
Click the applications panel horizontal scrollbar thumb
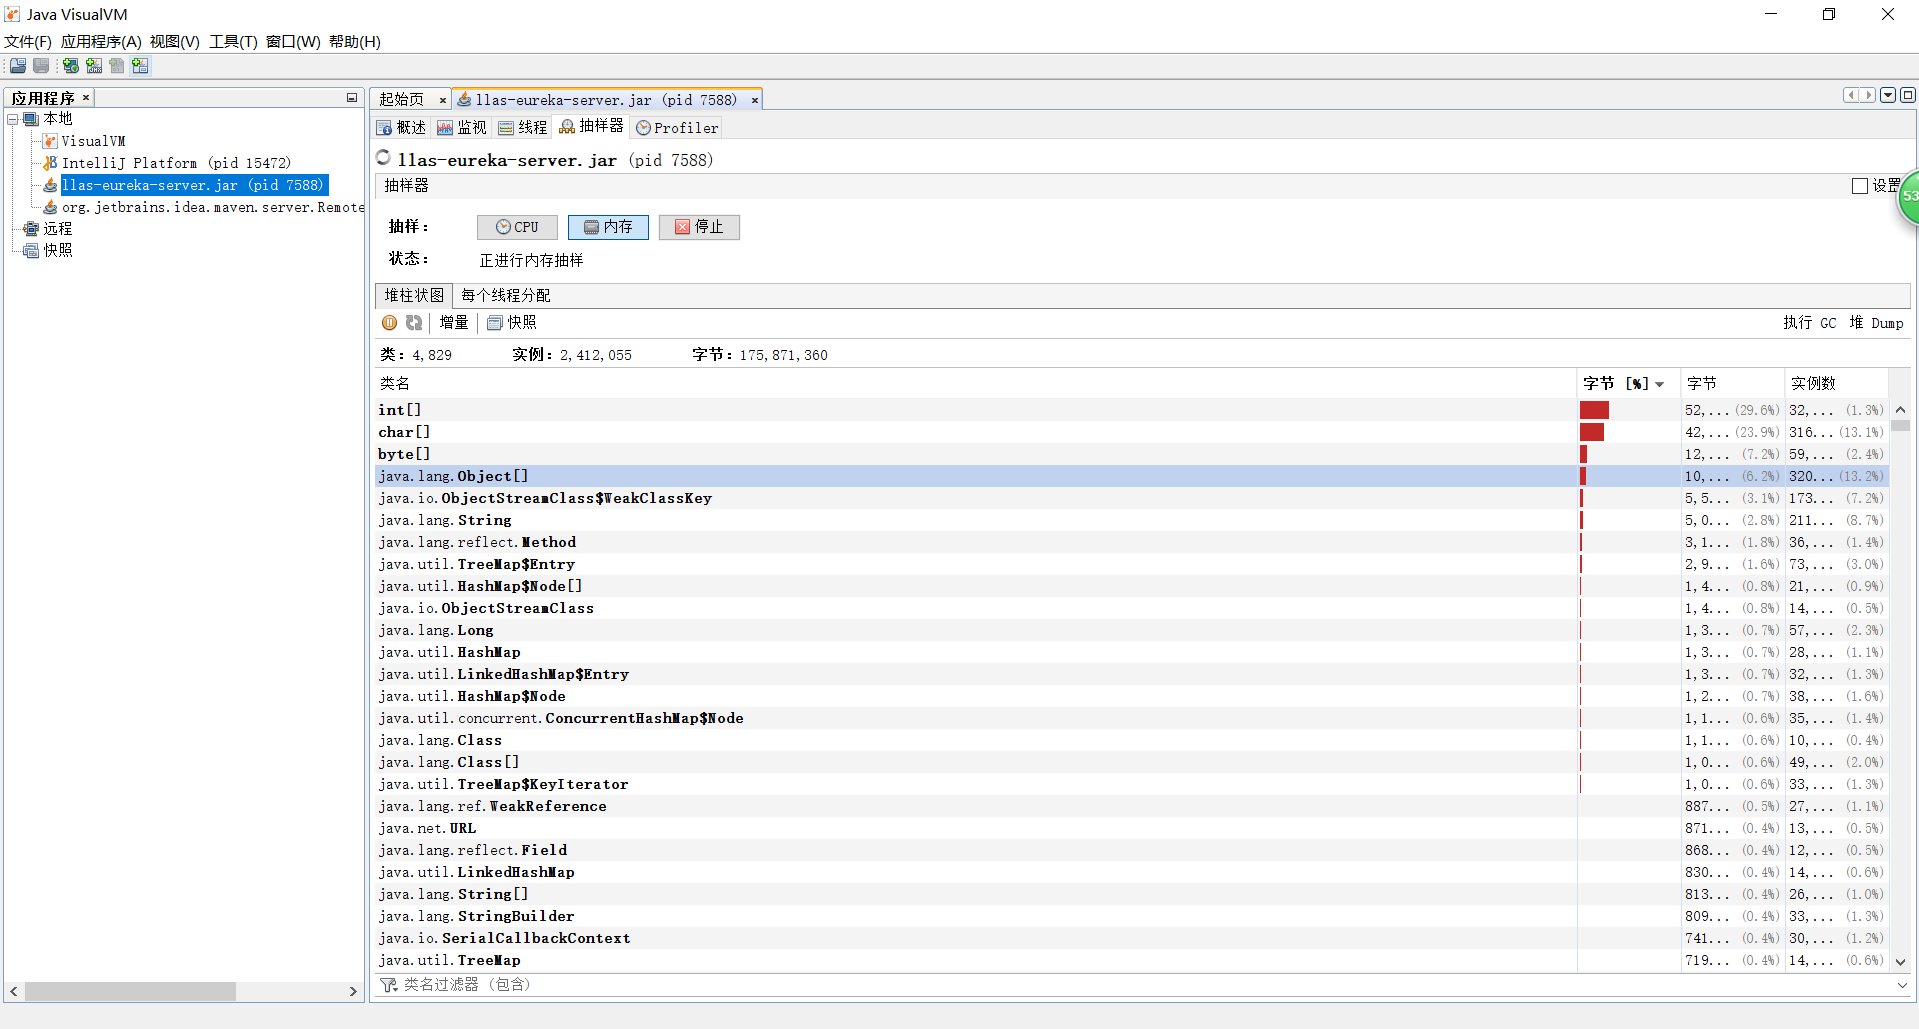click(130, 992)
